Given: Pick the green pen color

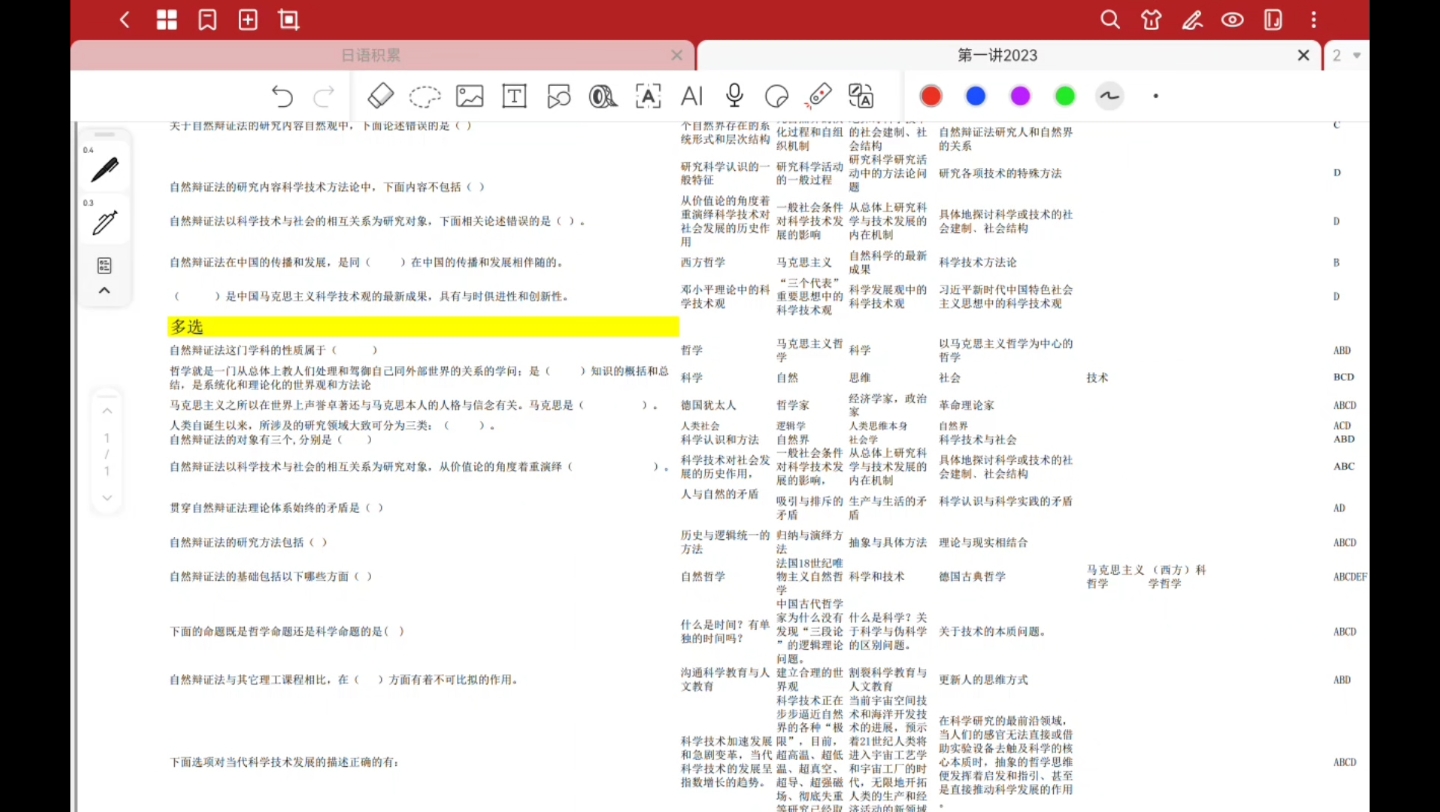Looking at the screenshot, I should (x=1065, y=96).
